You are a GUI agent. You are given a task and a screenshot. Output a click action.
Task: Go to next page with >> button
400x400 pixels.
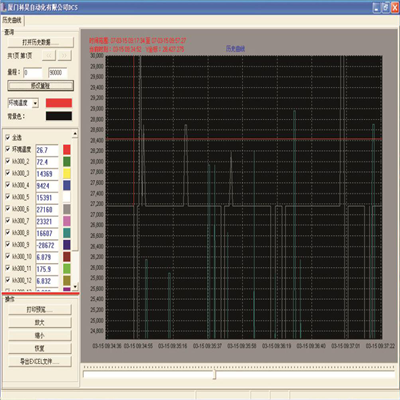click(x=65, y=55)
